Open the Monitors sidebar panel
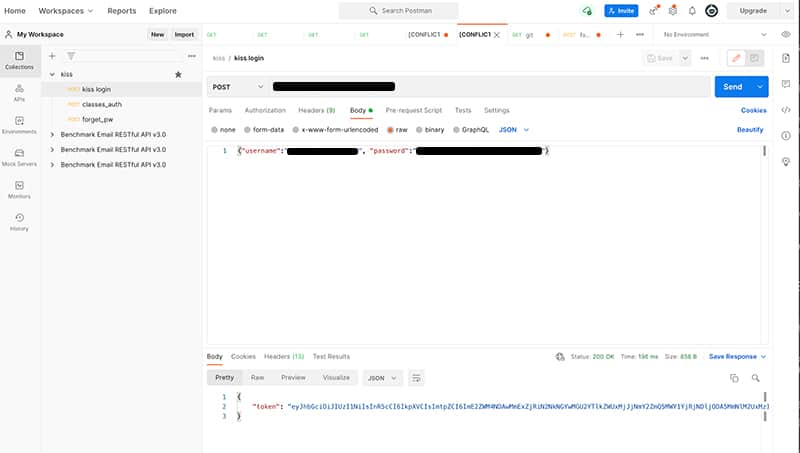The width and height of the screenshot is (800, 453). [x=19, y=190]
